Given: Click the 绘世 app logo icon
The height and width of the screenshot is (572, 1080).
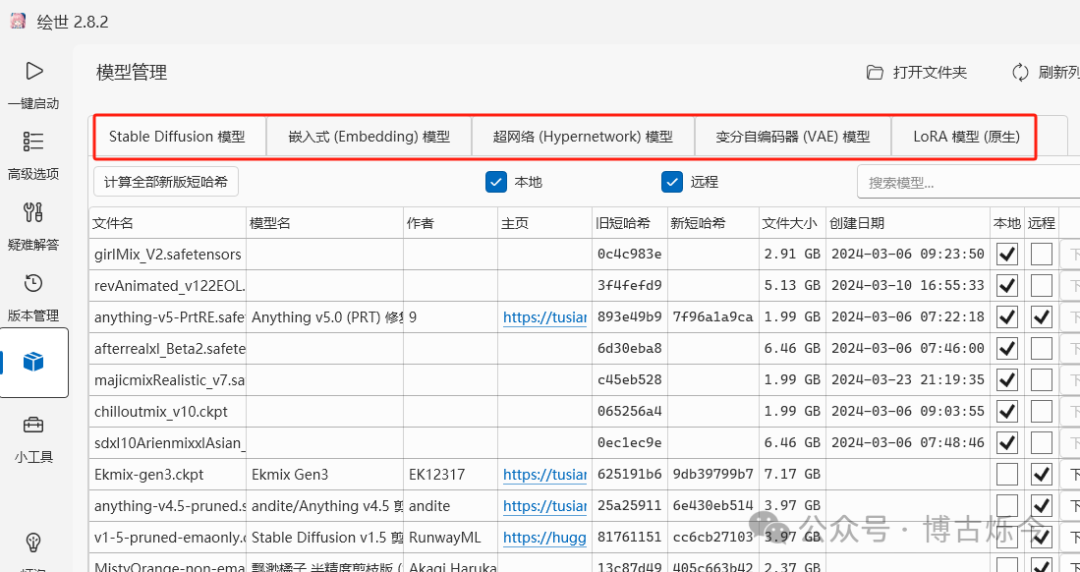Looking at the screenshot, I should 18,21.
